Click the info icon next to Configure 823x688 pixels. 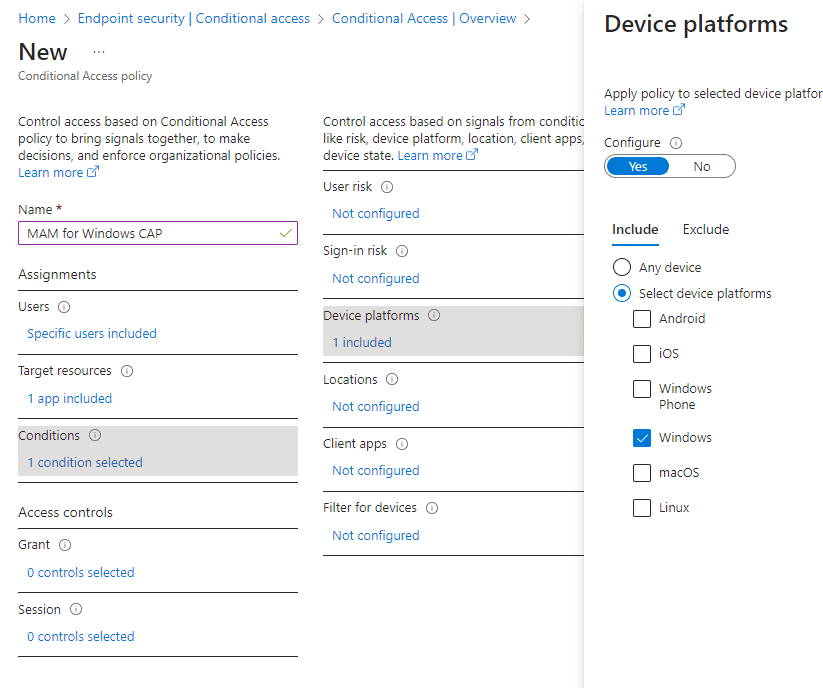[676, 143]
